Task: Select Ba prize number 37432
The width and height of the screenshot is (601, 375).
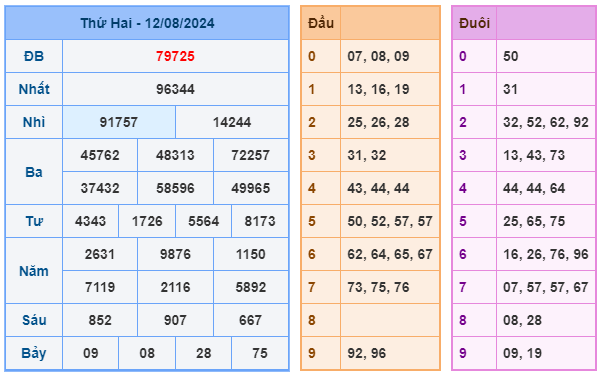Action: pos(100,188)
